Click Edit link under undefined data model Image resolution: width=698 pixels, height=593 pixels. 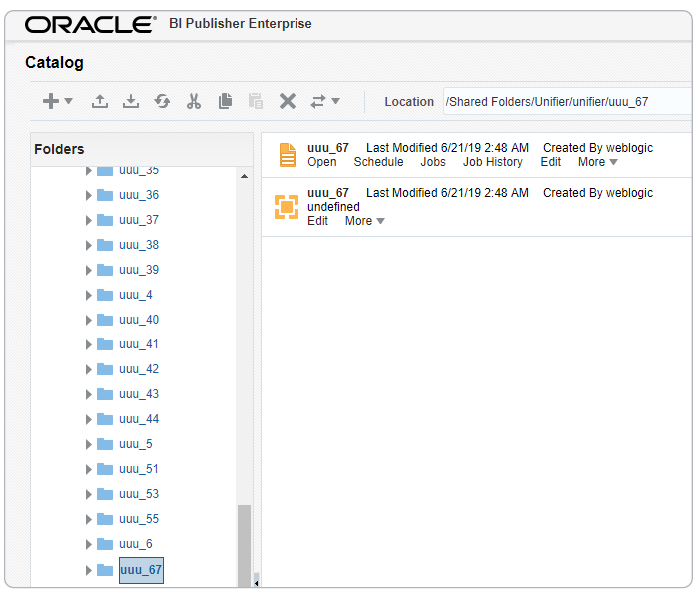click(x=317, y=221)
